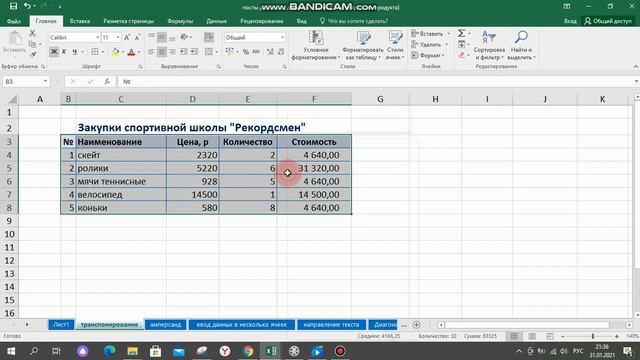Apply comma thousands separator style

click(256, 52)
